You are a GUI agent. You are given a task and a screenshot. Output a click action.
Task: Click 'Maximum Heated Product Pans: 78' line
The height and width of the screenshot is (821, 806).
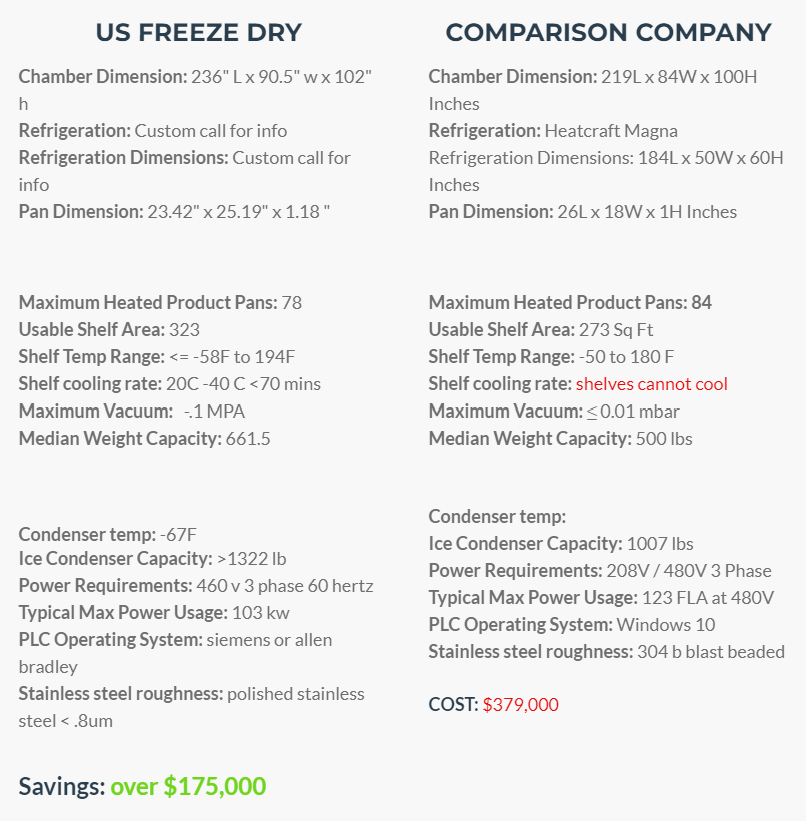[x=160, y=303]
